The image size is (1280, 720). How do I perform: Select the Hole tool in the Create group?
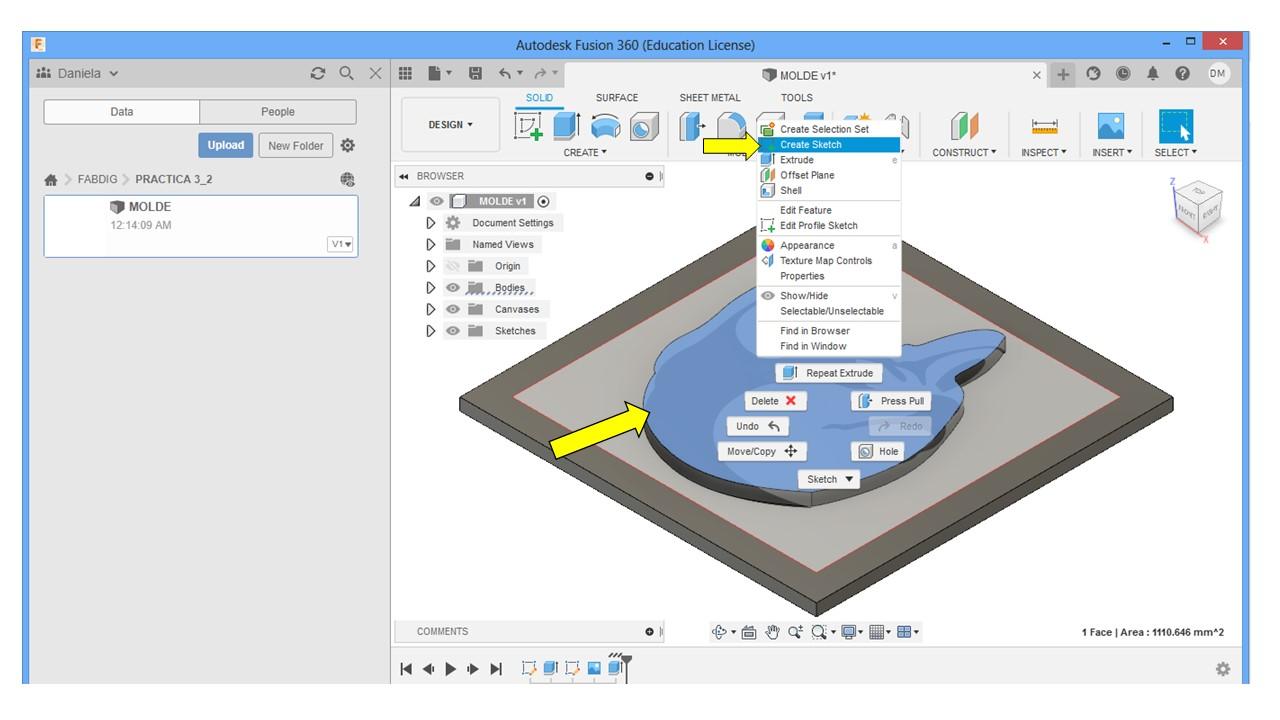coord(643,125)
